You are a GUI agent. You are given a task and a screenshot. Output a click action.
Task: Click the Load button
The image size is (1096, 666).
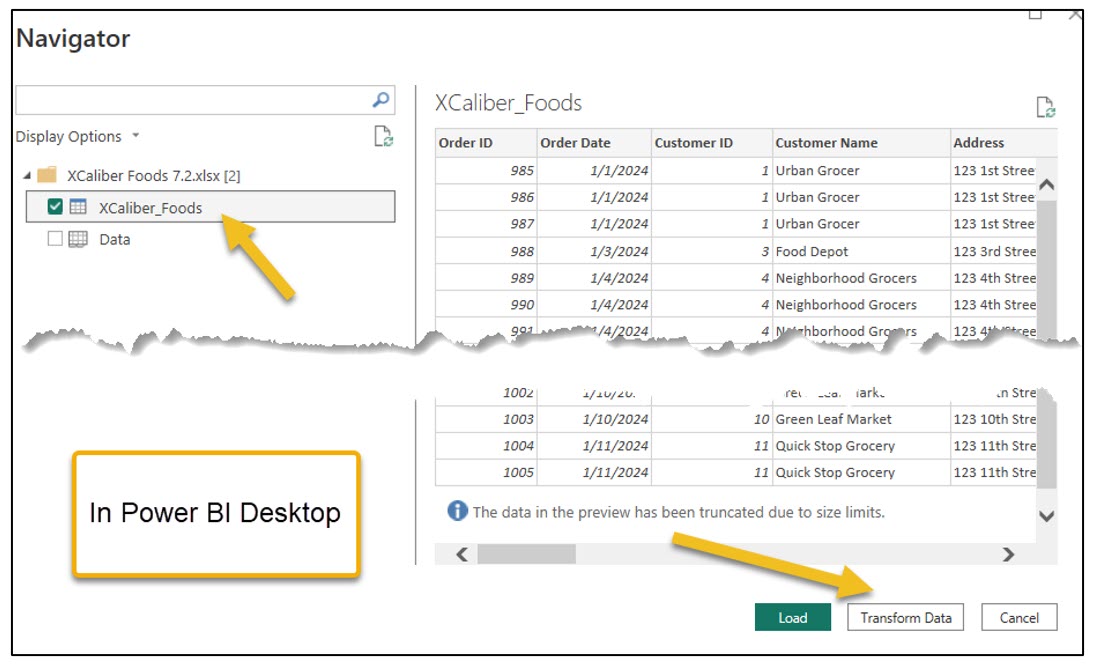click(793, 618)
